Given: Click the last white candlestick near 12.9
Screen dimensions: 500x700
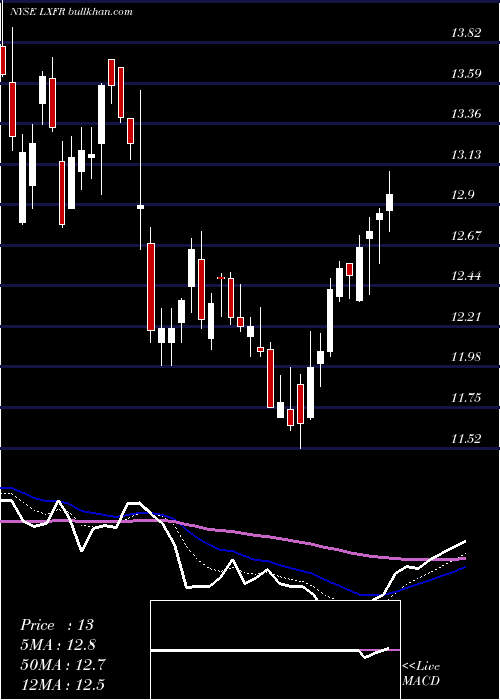Looking at the screenshot, I should point(389,202).
